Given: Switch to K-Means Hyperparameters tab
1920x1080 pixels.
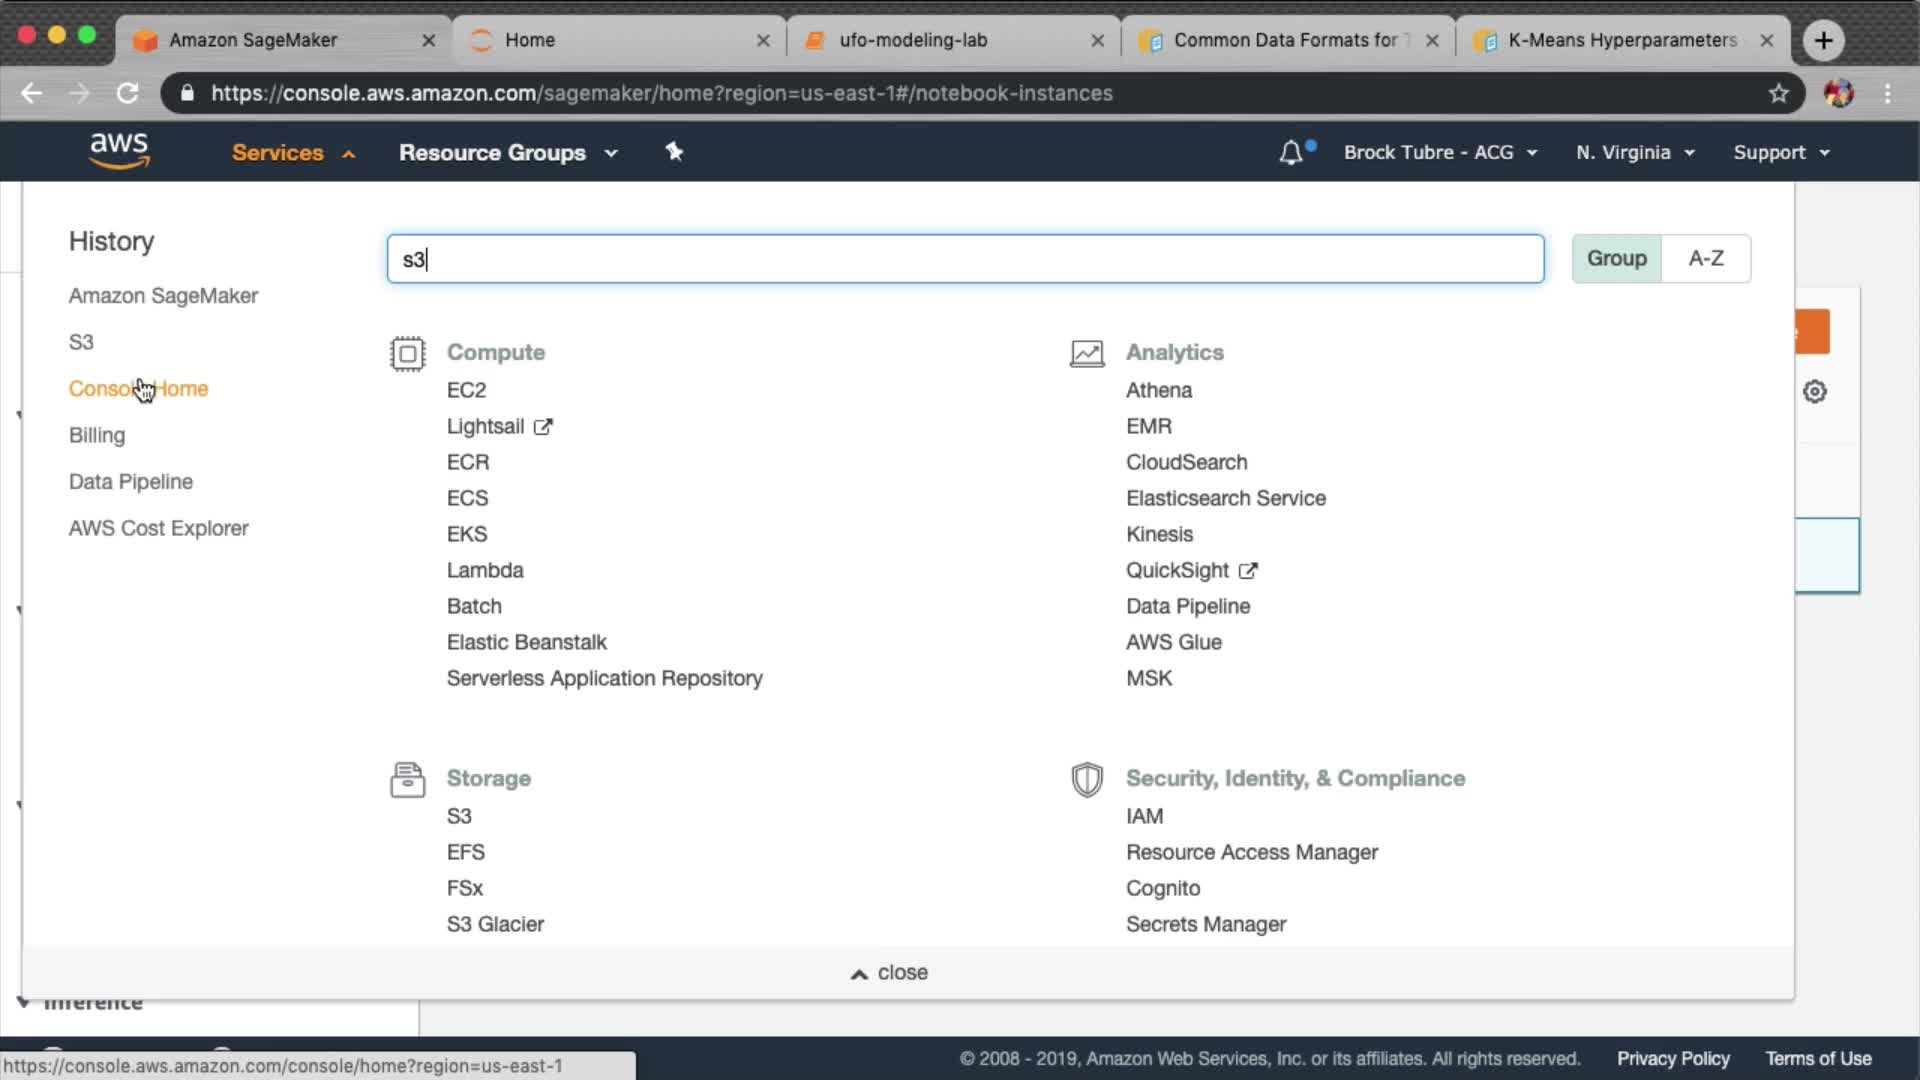Looking at the screenshot, I should 1621,40.
